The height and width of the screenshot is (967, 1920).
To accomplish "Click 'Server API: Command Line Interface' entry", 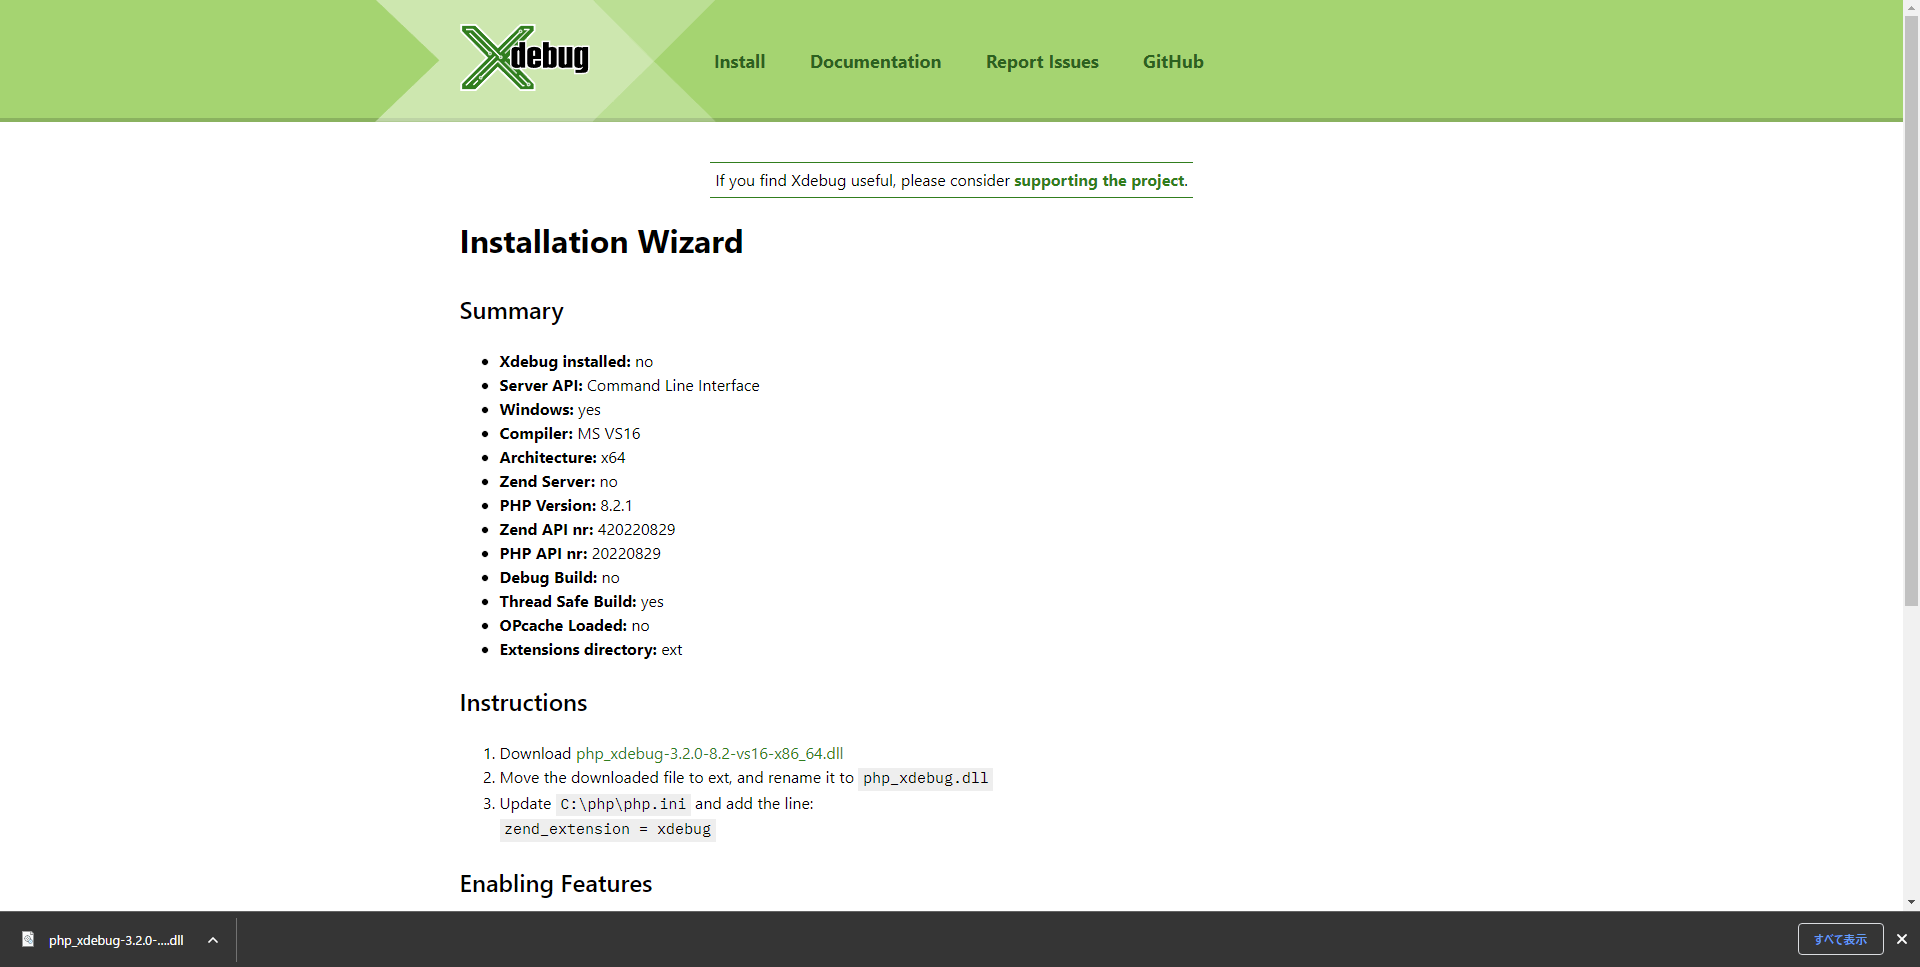I will pos(629,386).
